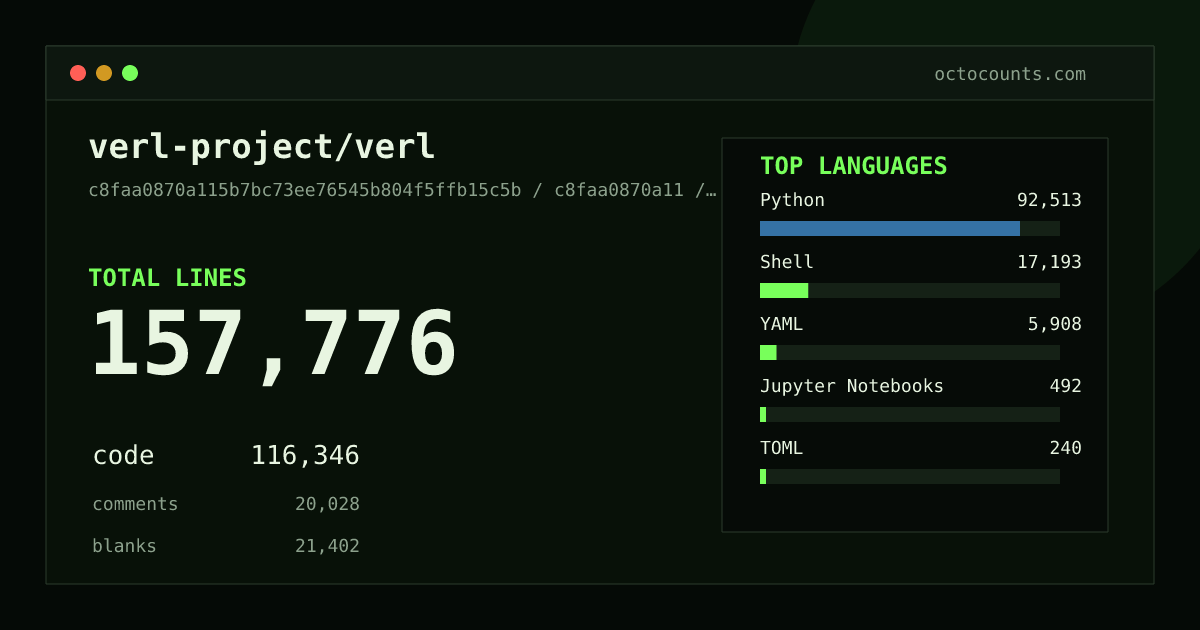This screenshot has height=630, width=1200.
Task: Select the verl-project/verl repository title
Action: pos(262,147)
